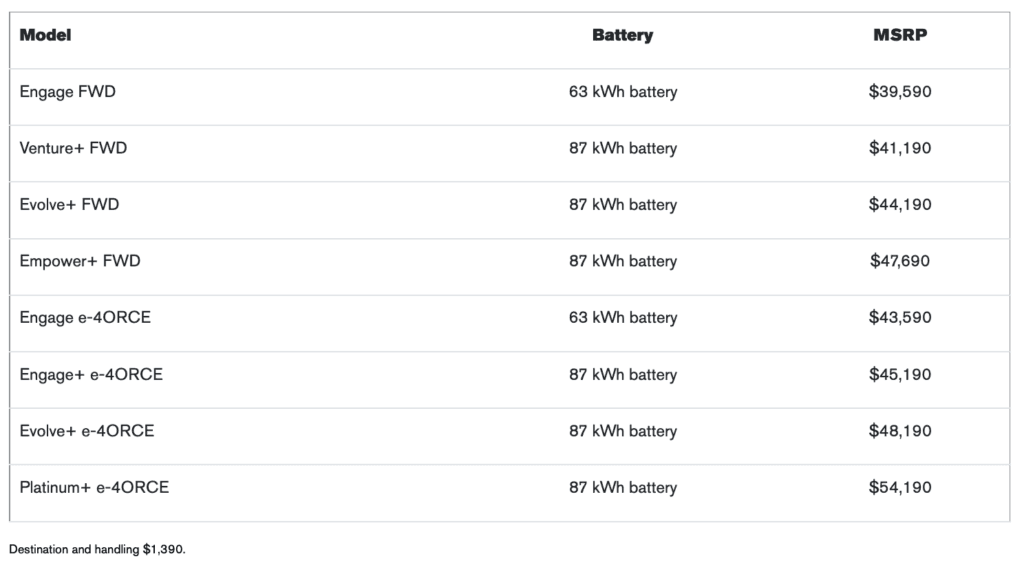Click the Empower+ FWD model cell
Image resolution: width=1024 pixels, height=563 pixels.
[x=80, y=261]
